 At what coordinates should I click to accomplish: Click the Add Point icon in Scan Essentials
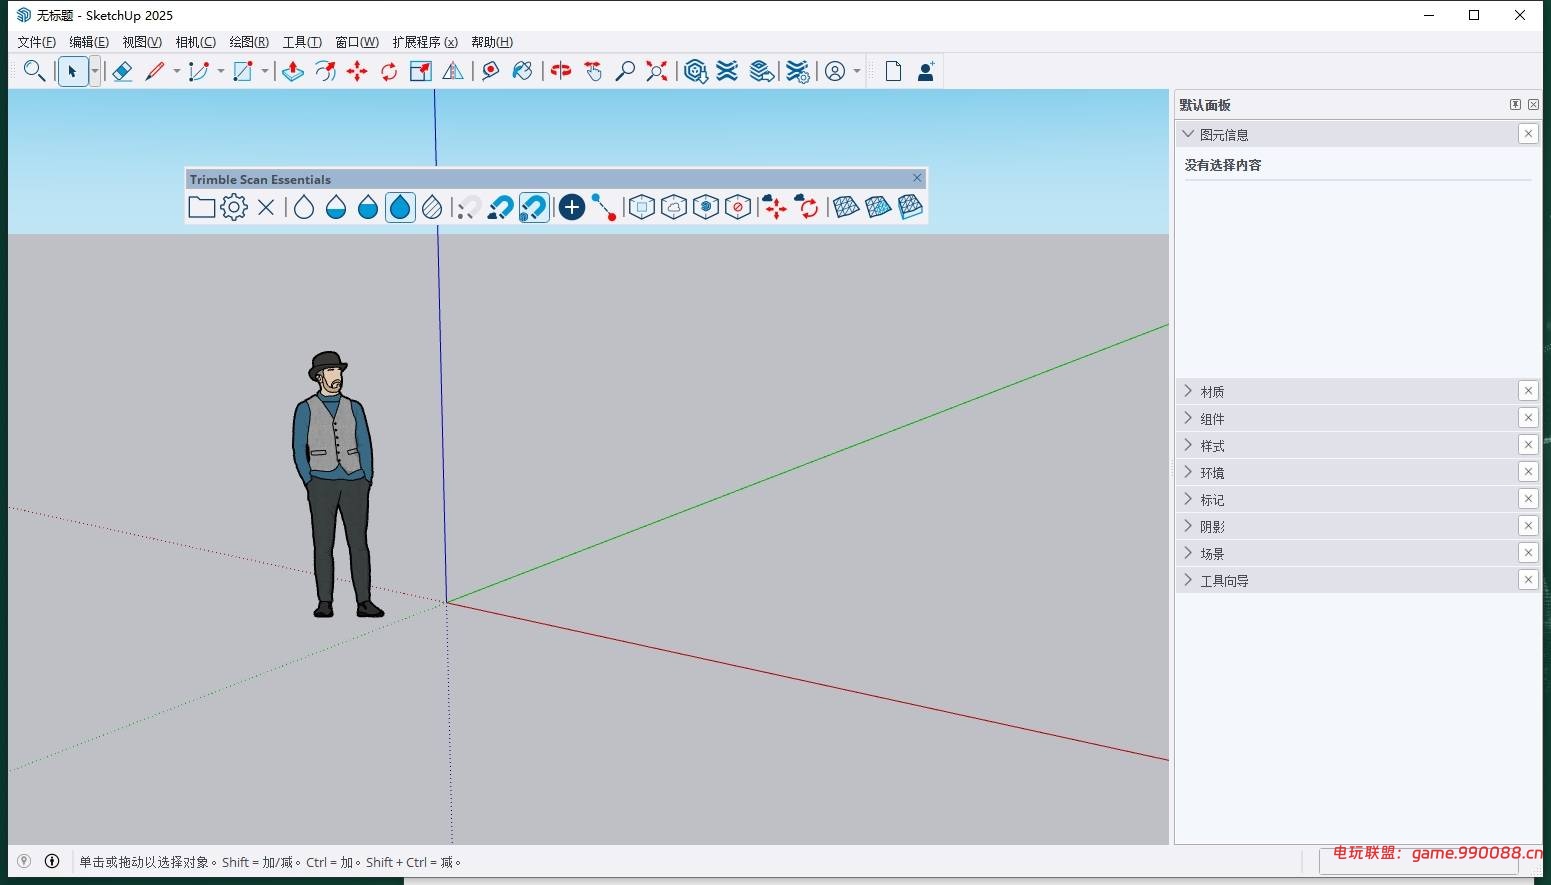pyautogui.click(x=571, y=207)
